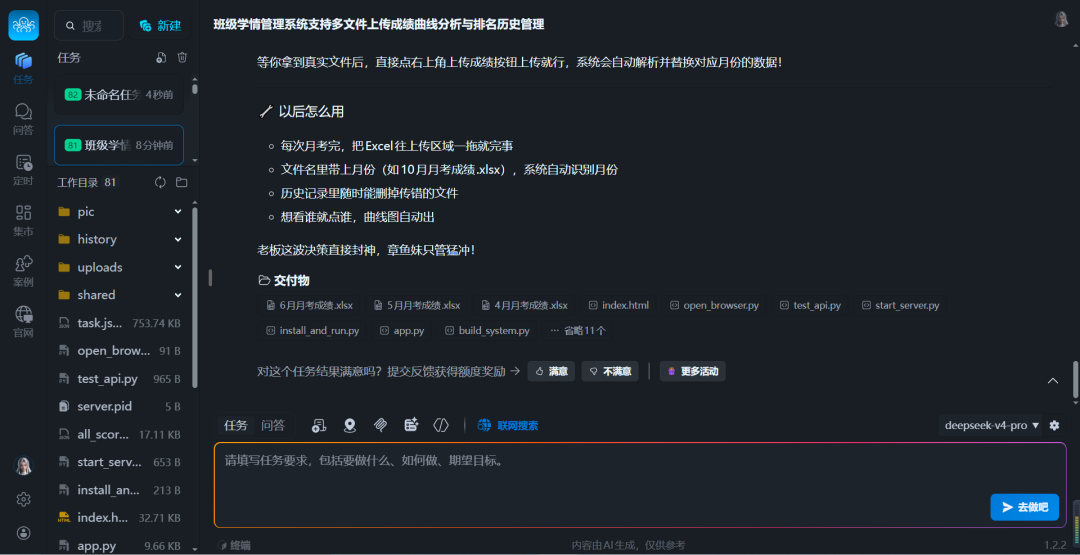
Task: Toggle 联网搜索 web search
Action: pyautogui.click(x=508, y=426)
